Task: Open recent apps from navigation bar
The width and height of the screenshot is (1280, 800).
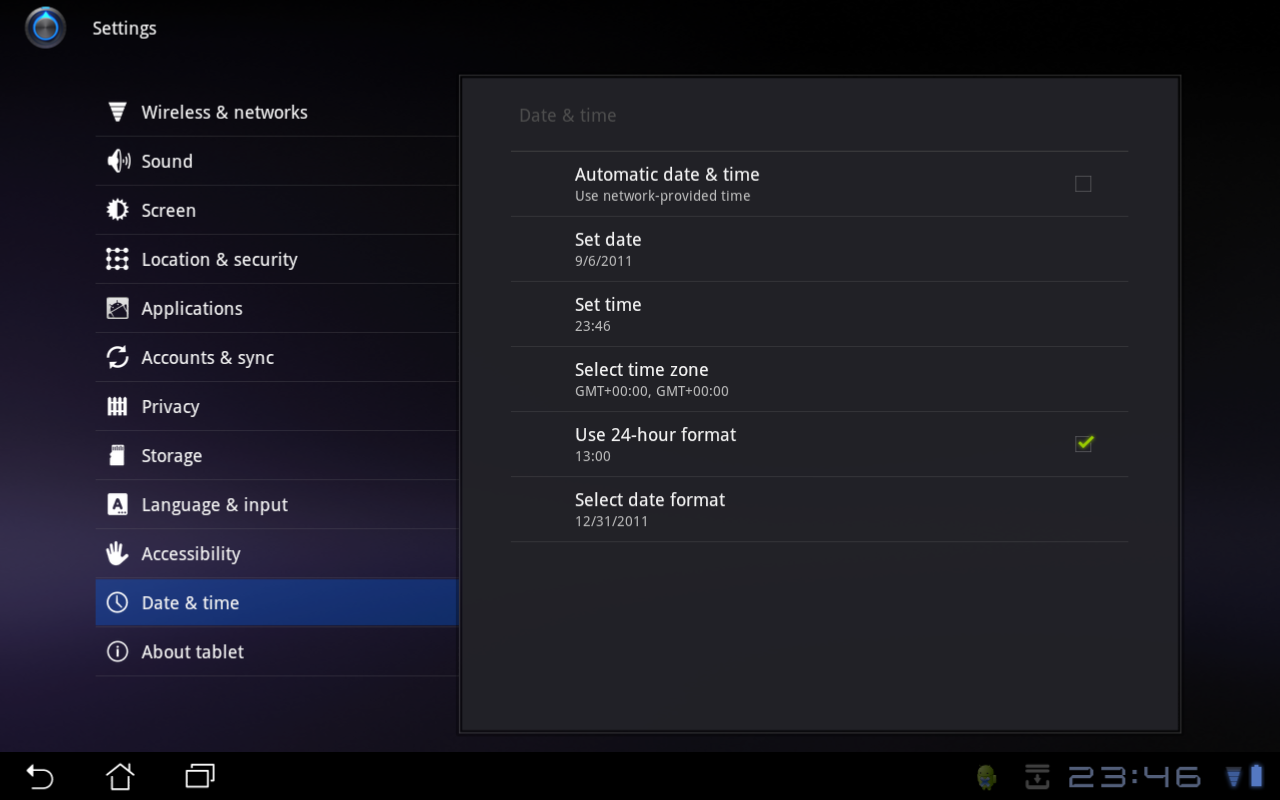Action: pos(200,776)
